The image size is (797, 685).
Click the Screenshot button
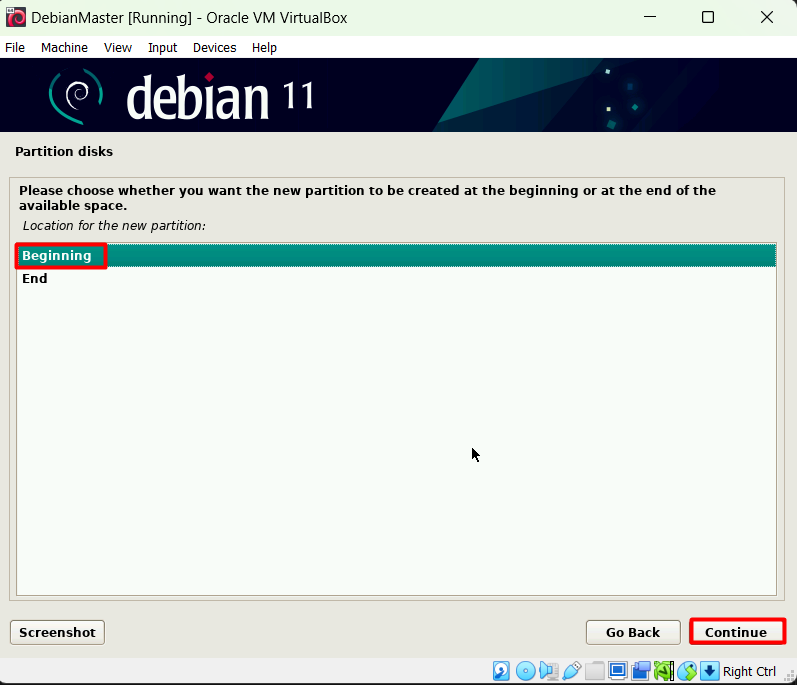tap(57, 632)
